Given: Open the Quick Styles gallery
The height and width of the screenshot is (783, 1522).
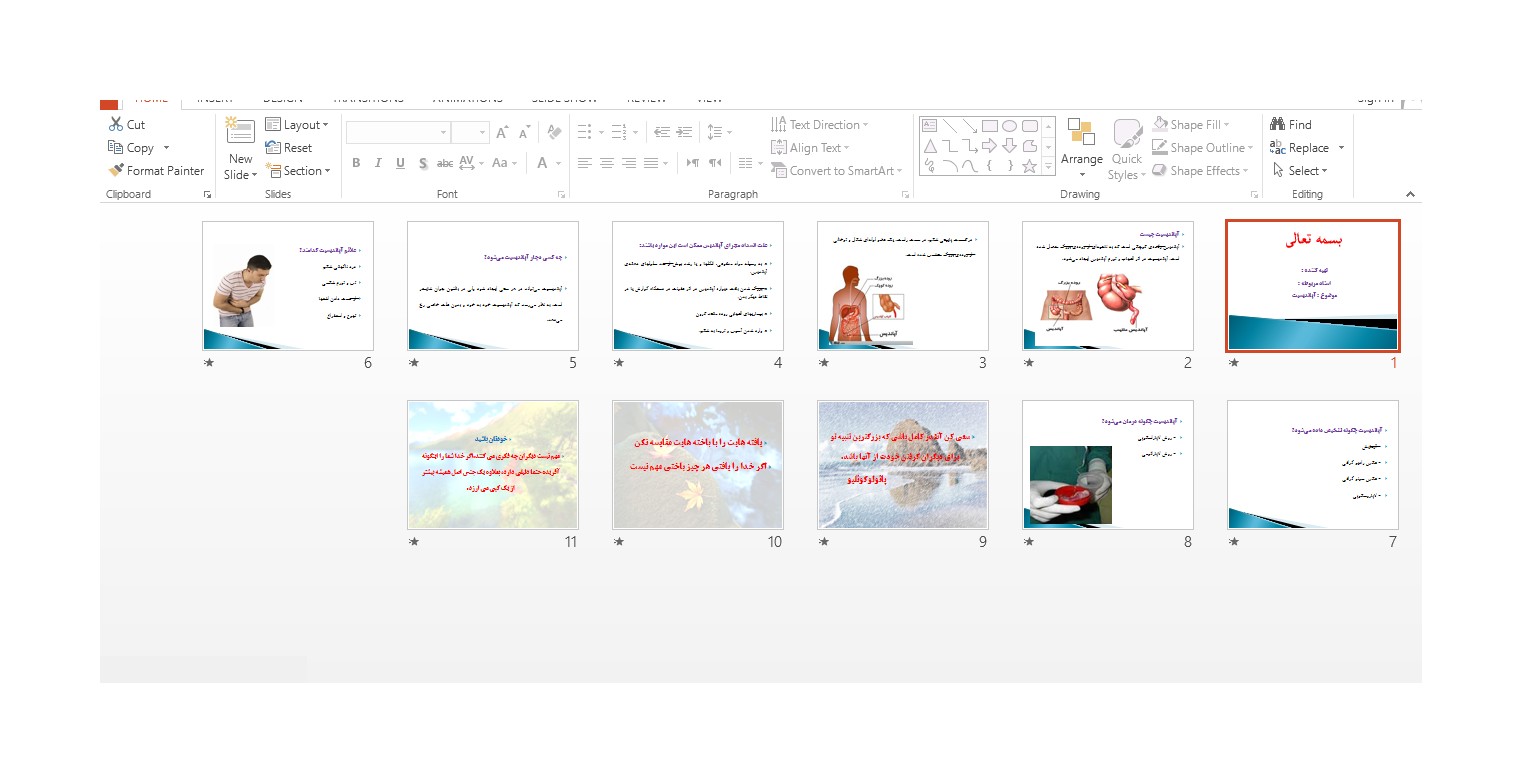Looking at the screenshot, I should (1126, 150).
